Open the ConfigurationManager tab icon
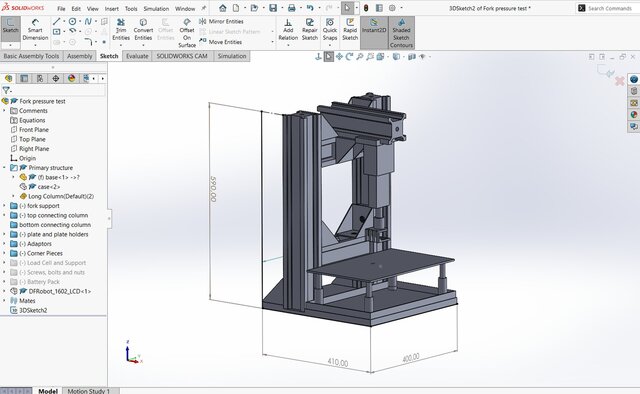Screen dimensions: 640x394 [x=40, y=78]
